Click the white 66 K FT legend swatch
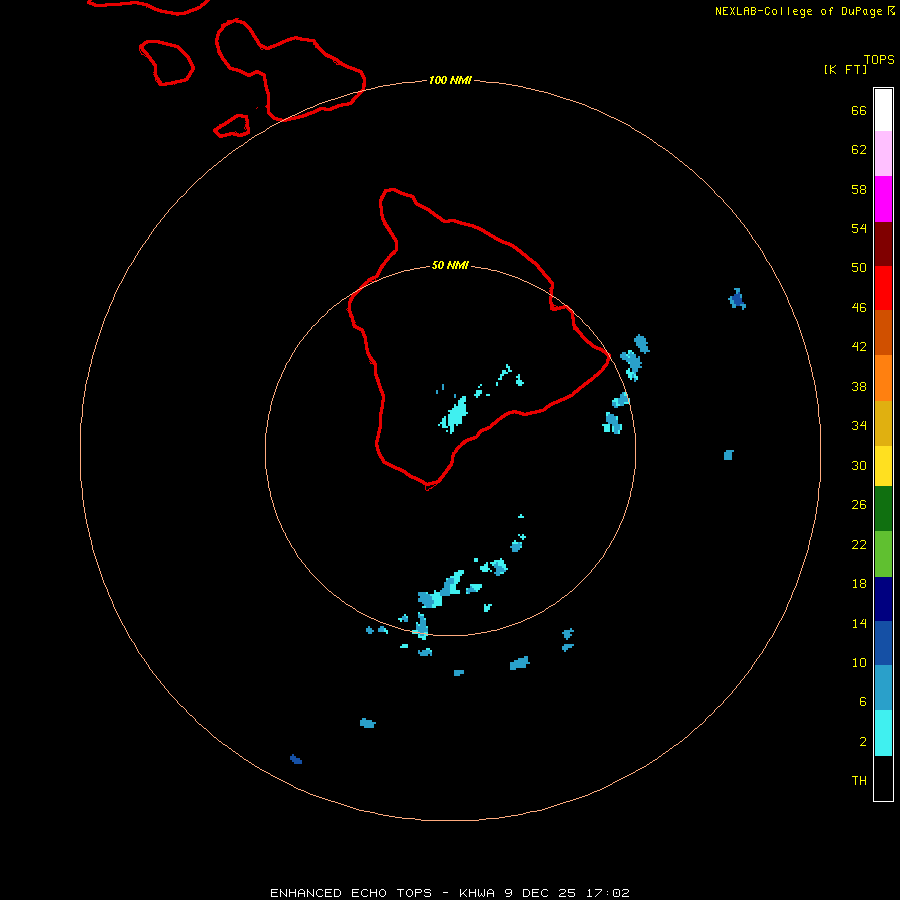This screenshot has height=900, width=900. tap(883, 110)
